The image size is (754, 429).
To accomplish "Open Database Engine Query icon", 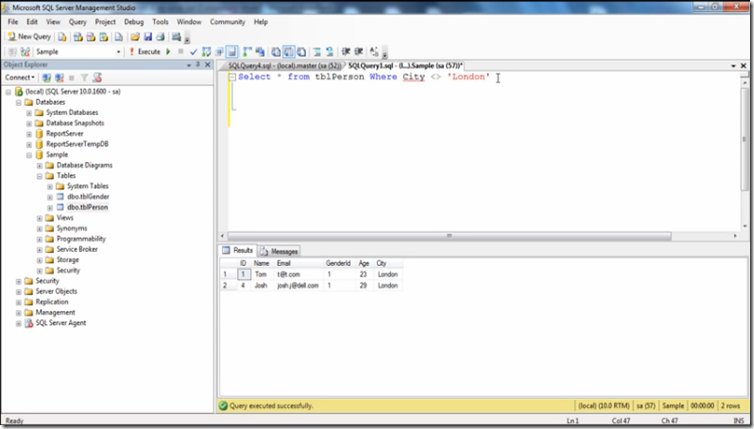I will pyautogui.click(x=62, y=37).
